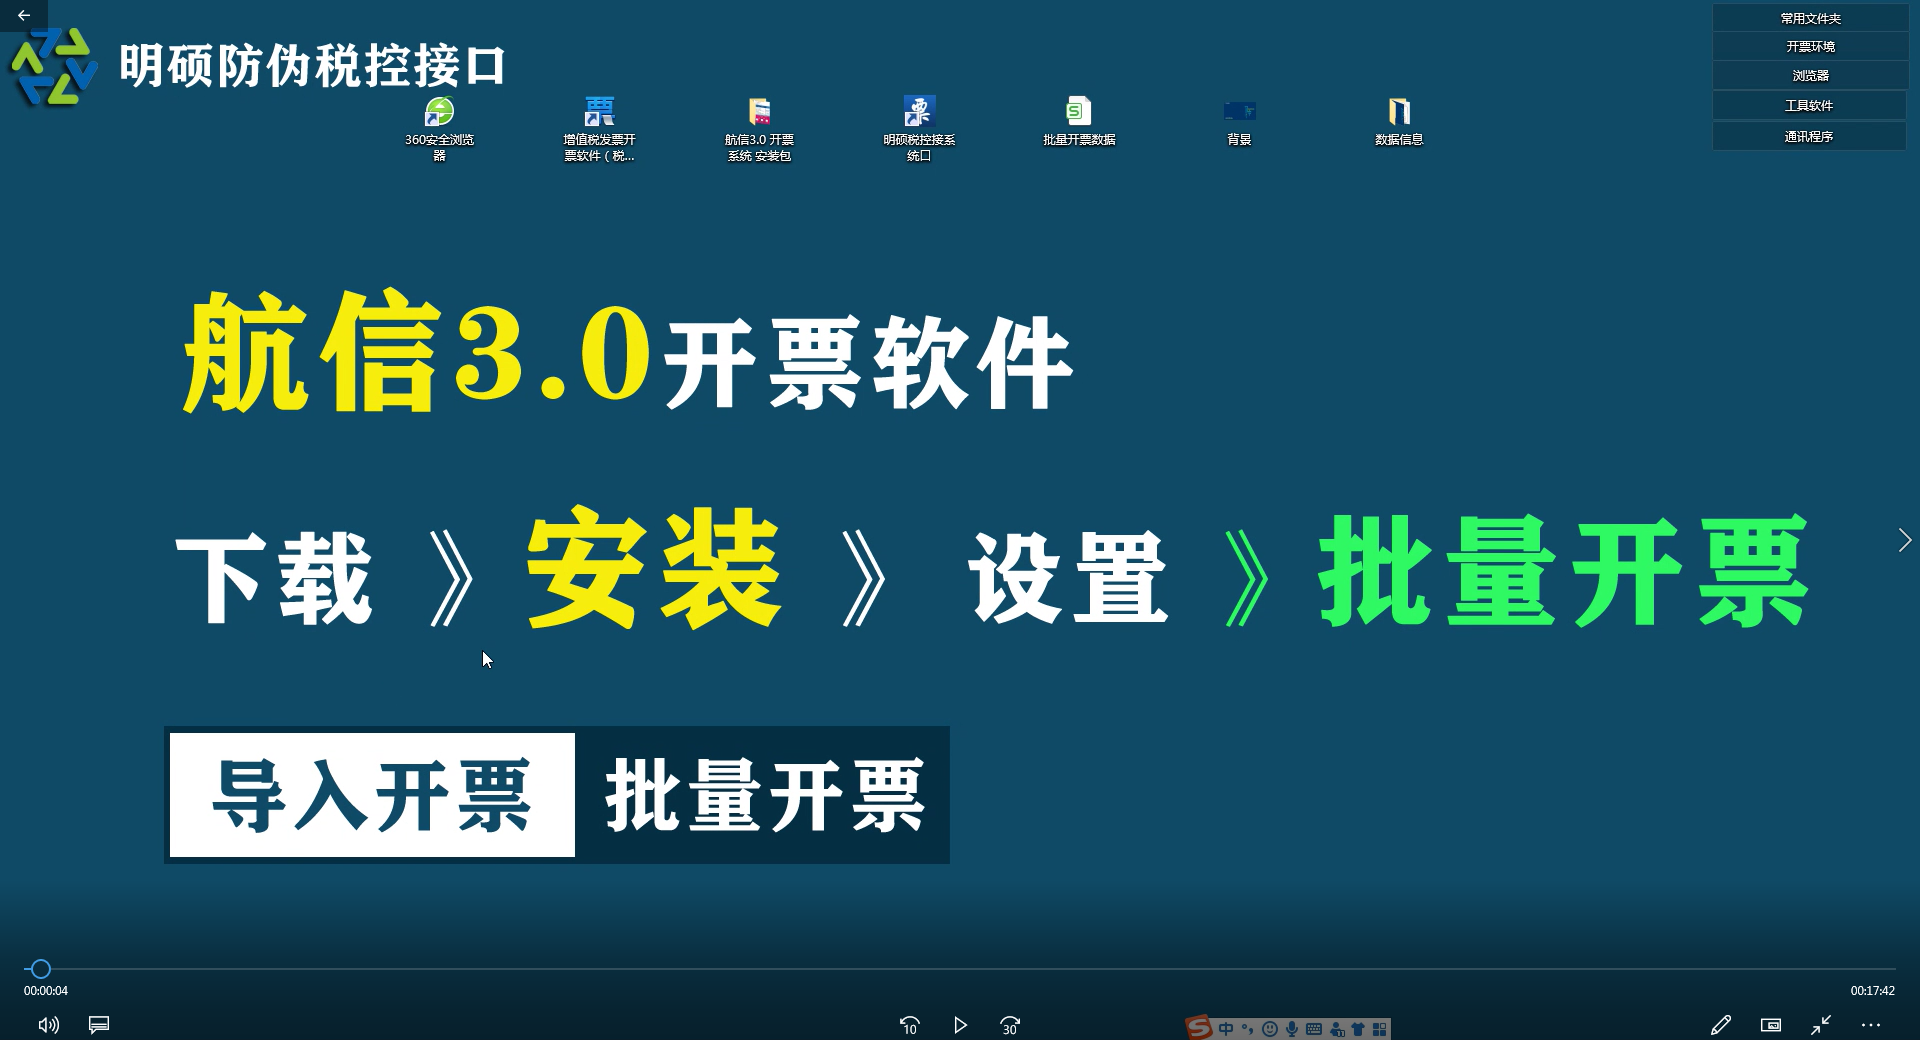The height and width of the screenshot is (1040, 1920).
Task: Click the back arrow at top left
Action: tap(24, 15)
